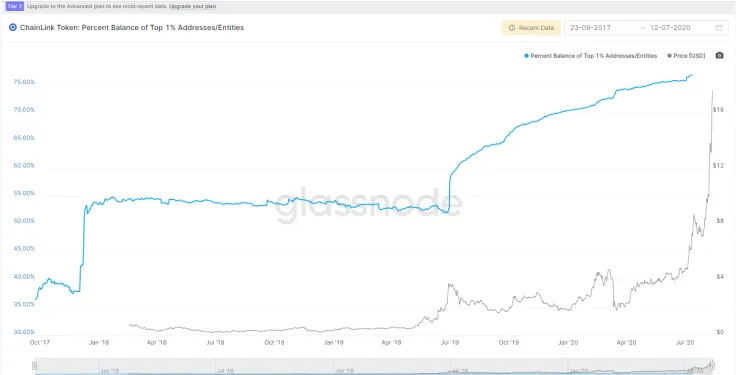
Task: Click the left range slider handle
Action: 34,366
